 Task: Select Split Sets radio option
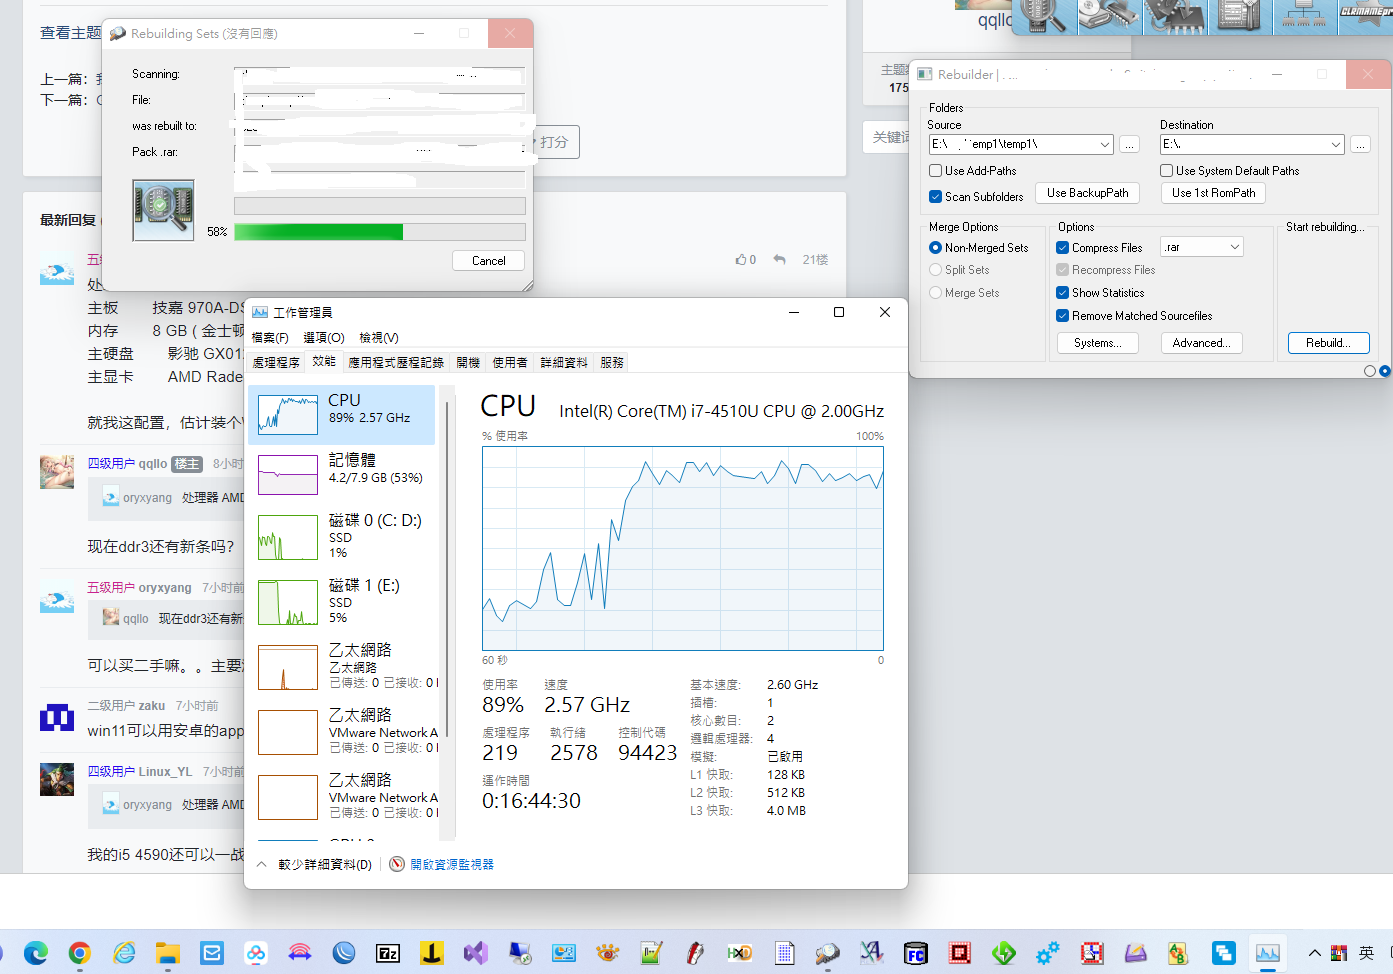pyautogui.click(x=960, y=270)
